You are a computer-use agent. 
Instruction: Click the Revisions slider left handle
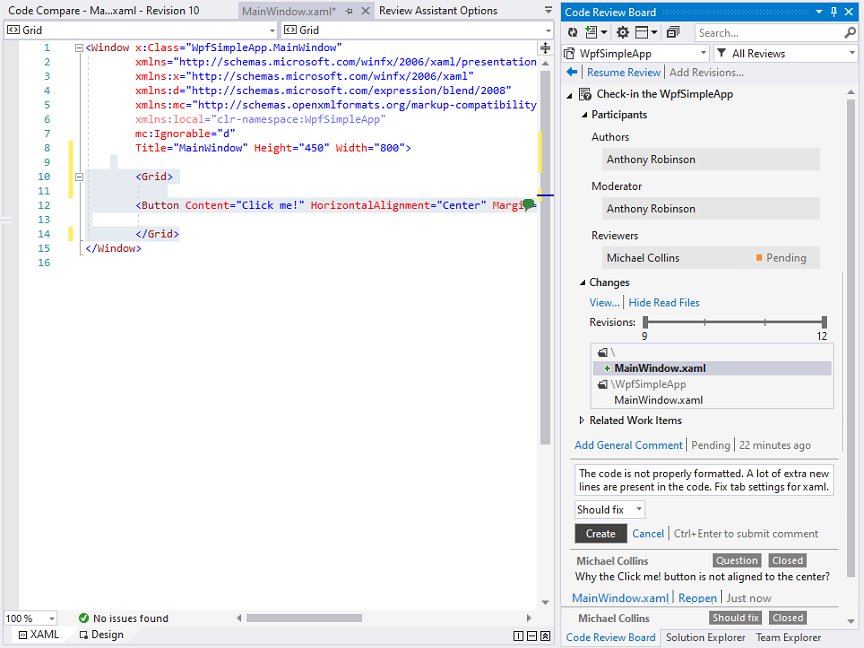pos(645,322)
